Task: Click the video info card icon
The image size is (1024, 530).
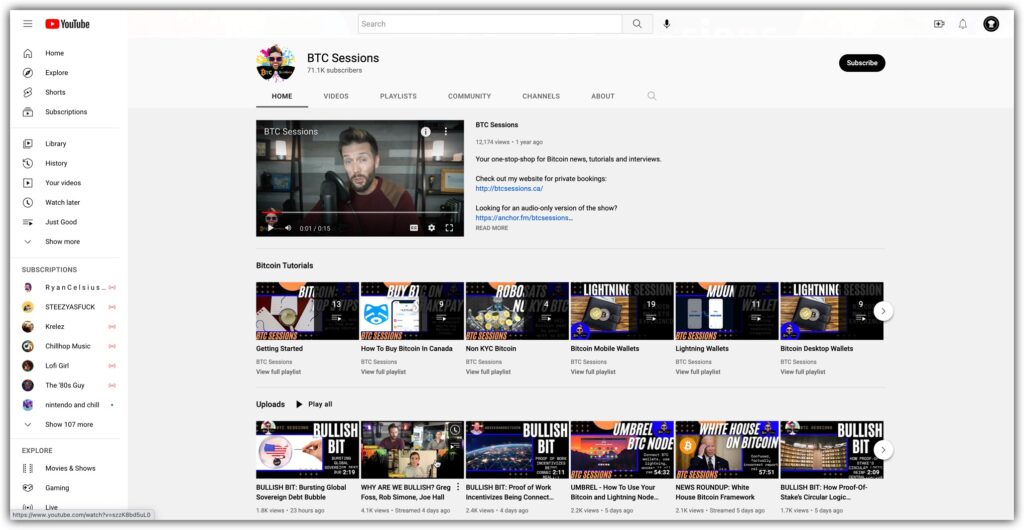Action: tap(426, 131)
